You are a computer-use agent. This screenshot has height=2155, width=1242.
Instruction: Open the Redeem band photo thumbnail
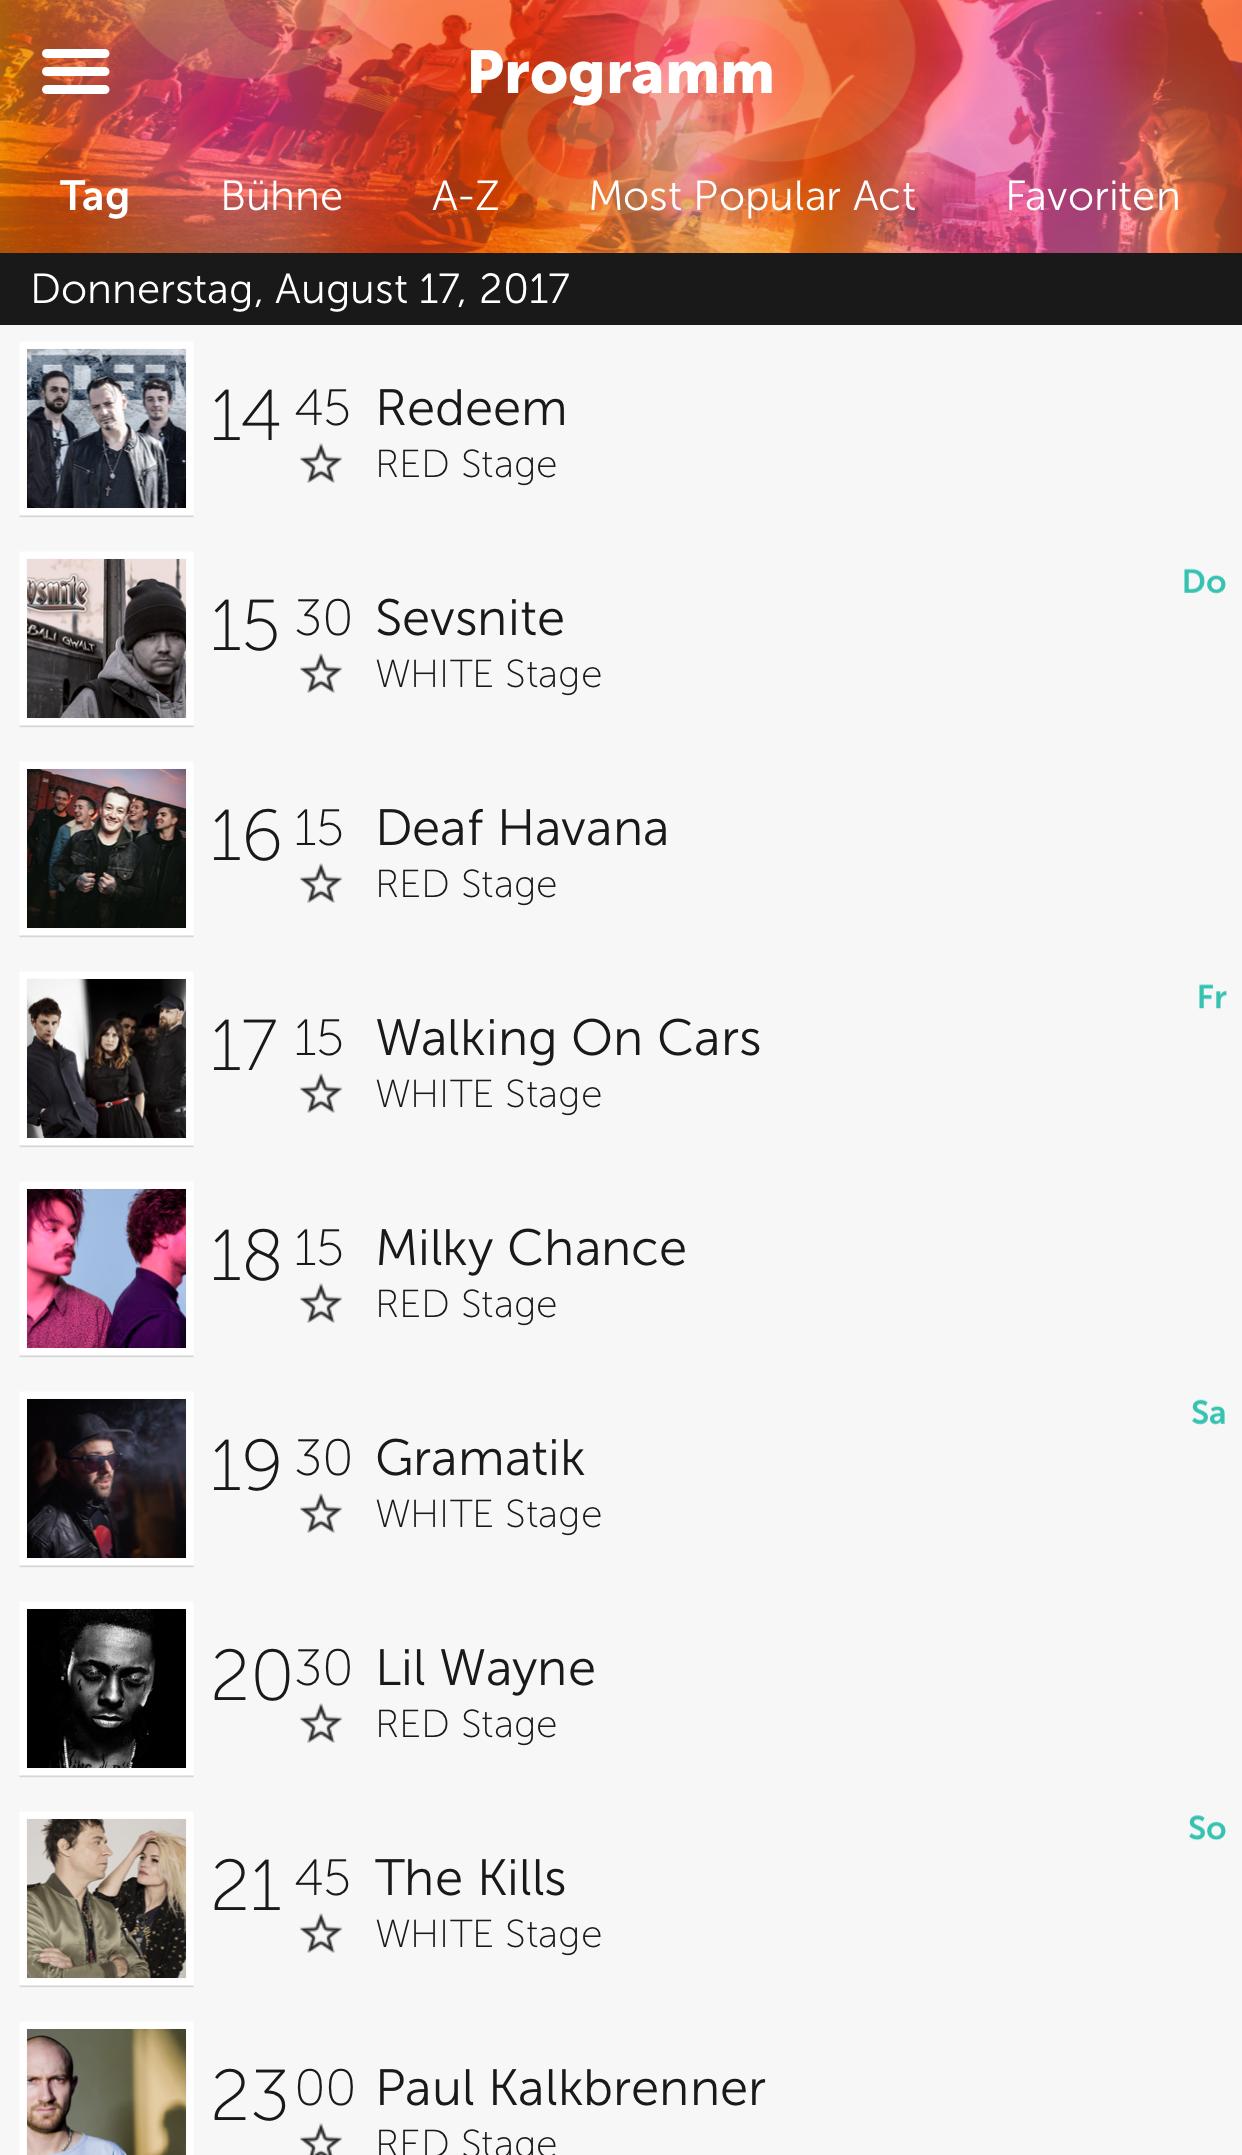click(x=106, y=428)
